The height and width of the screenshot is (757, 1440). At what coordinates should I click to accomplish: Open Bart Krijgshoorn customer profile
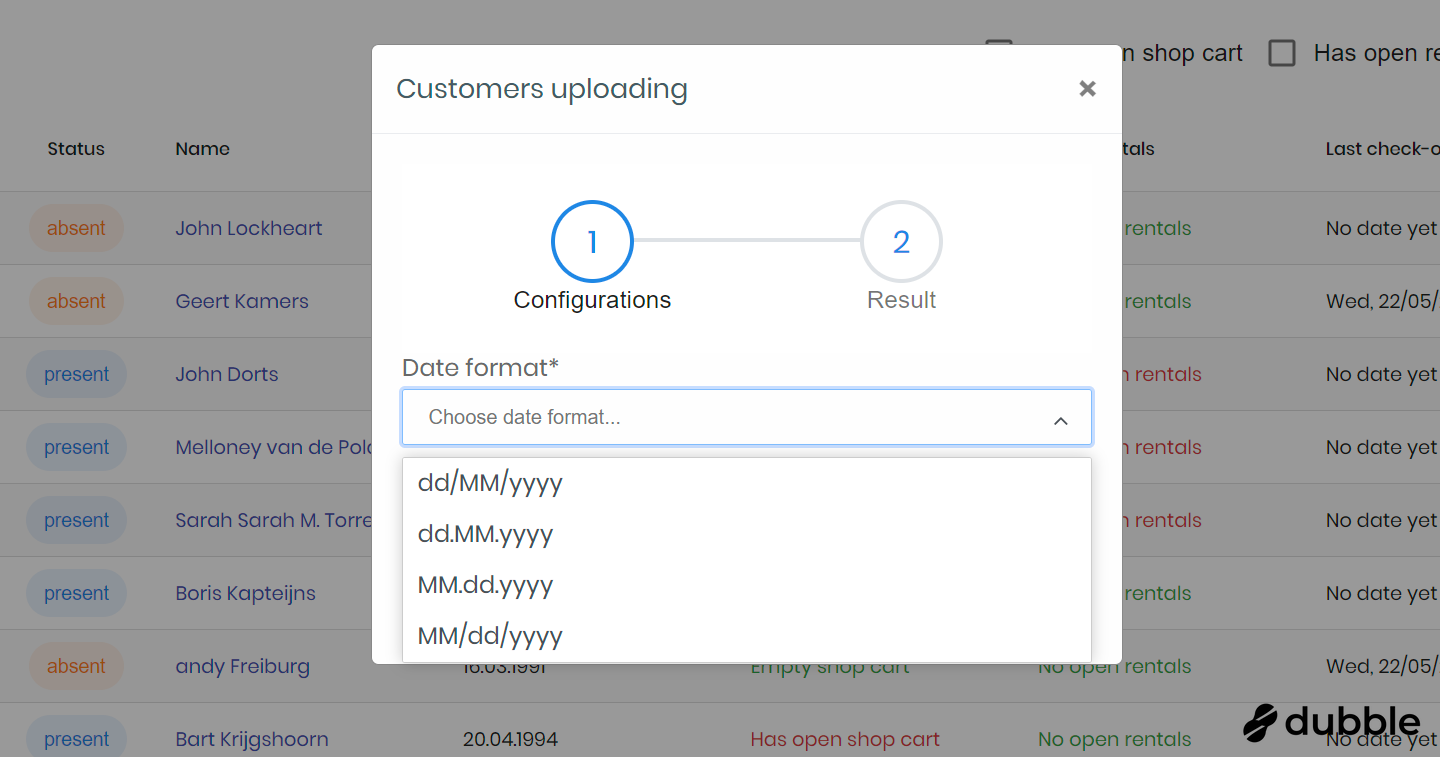pos(251,739)
